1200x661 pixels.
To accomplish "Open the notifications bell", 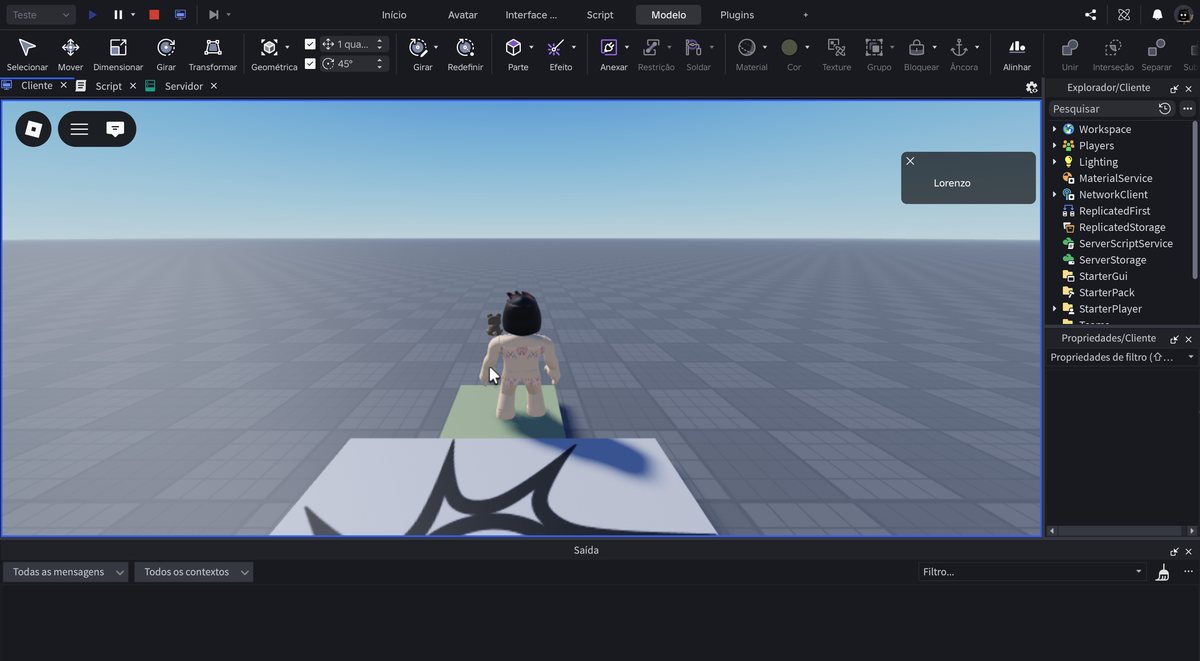I will point(1157,15).
